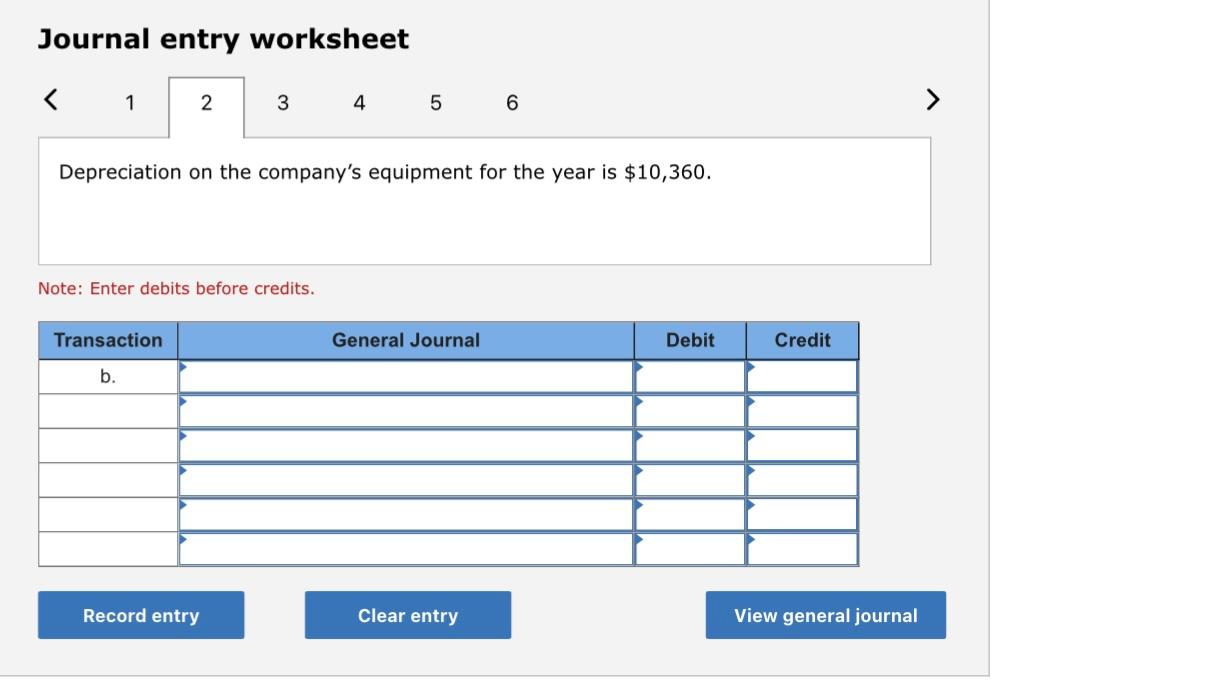Click the fourth row General Journal entry field
The width and height of the screenshot is (1213, 690).
tap(405, 480)
